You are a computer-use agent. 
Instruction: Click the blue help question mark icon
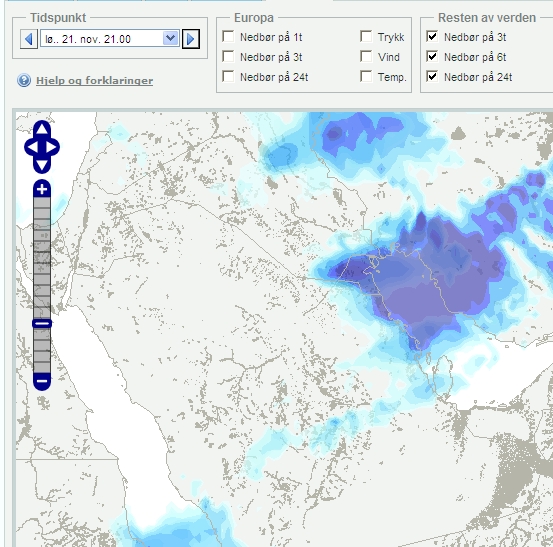[24, 80]
